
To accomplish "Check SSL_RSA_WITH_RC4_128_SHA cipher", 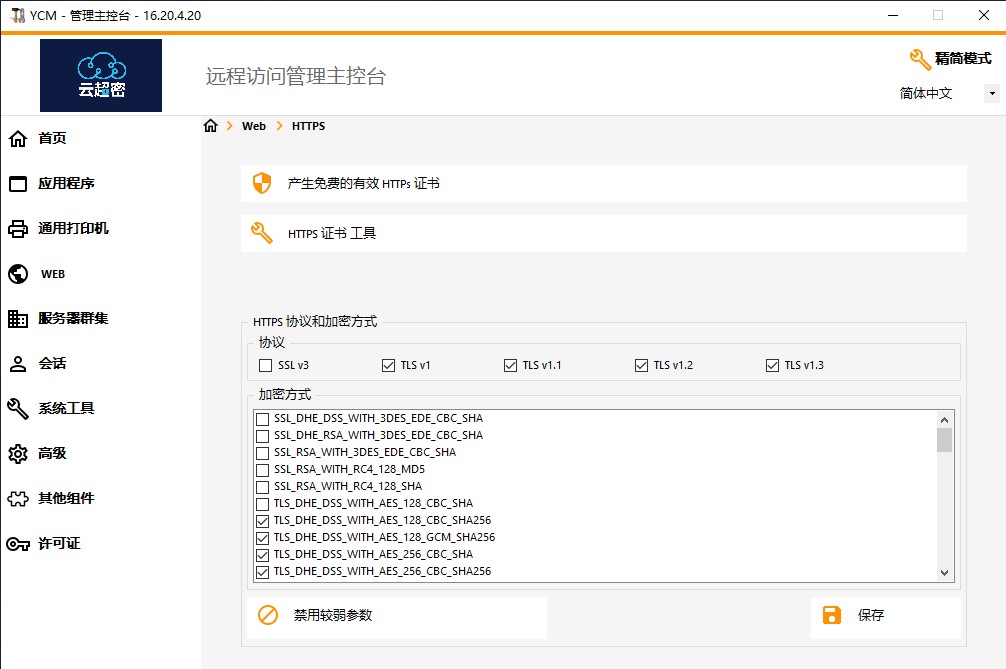I will click(x=262, y=487).
